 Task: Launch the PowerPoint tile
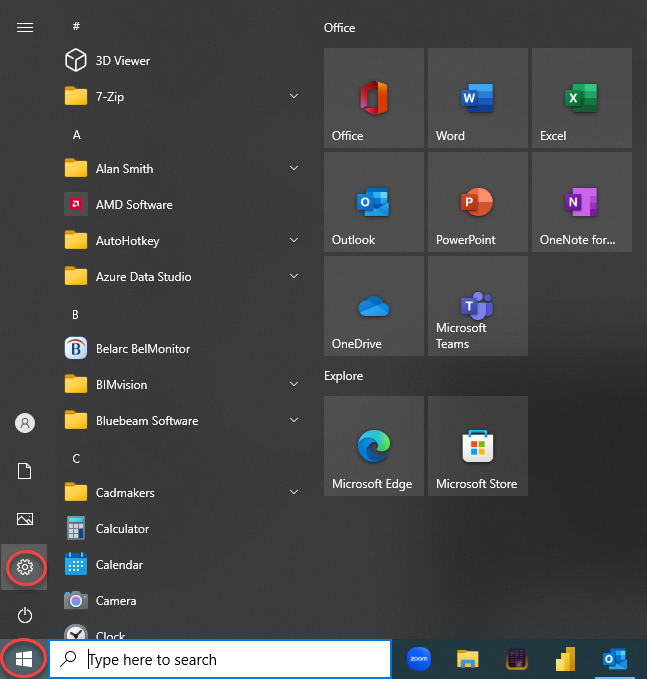478,202
